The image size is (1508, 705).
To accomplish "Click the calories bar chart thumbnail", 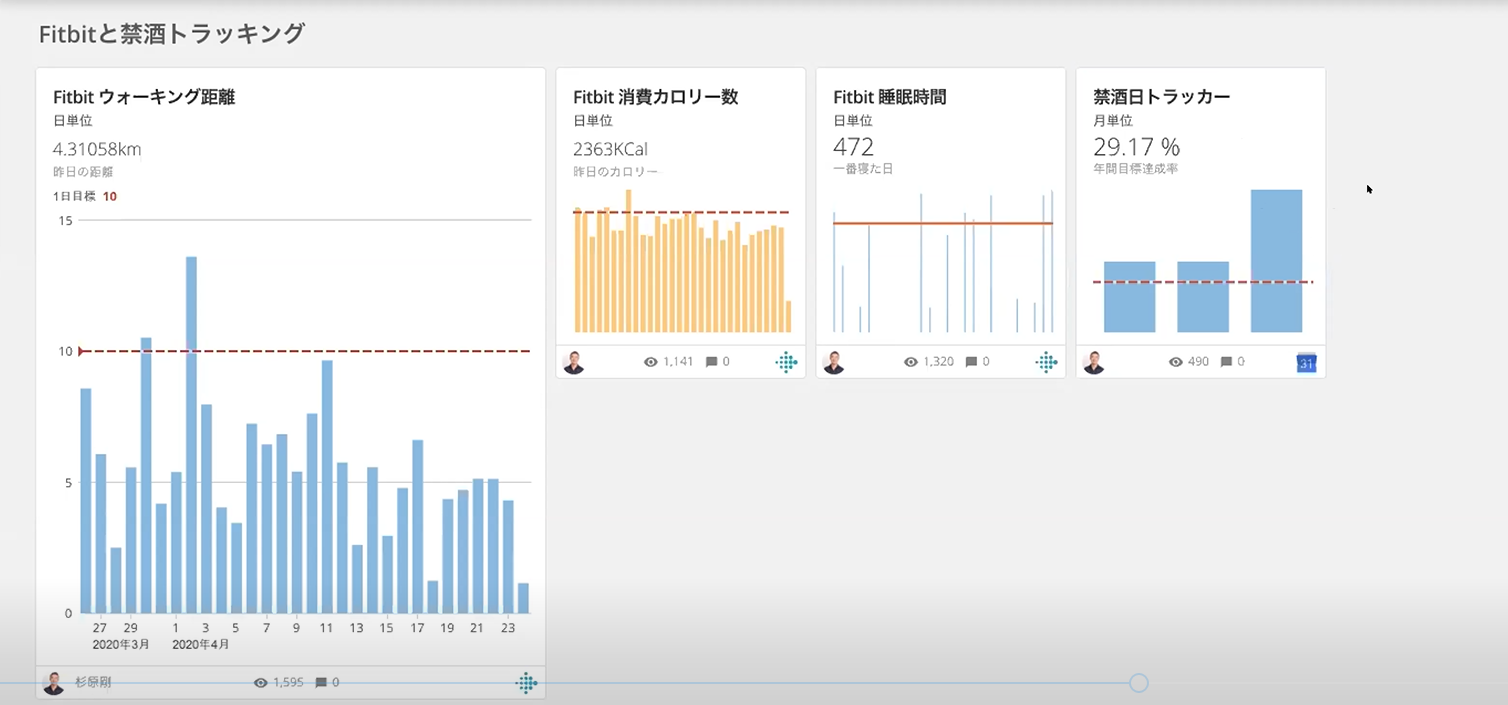I will click(x=681, y=260).
